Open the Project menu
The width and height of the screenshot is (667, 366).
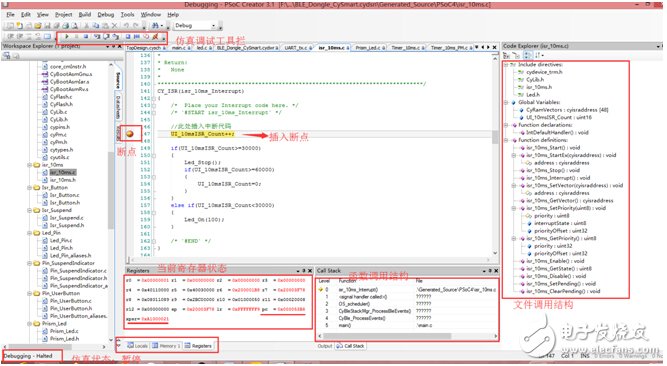[x=63, y=14]
